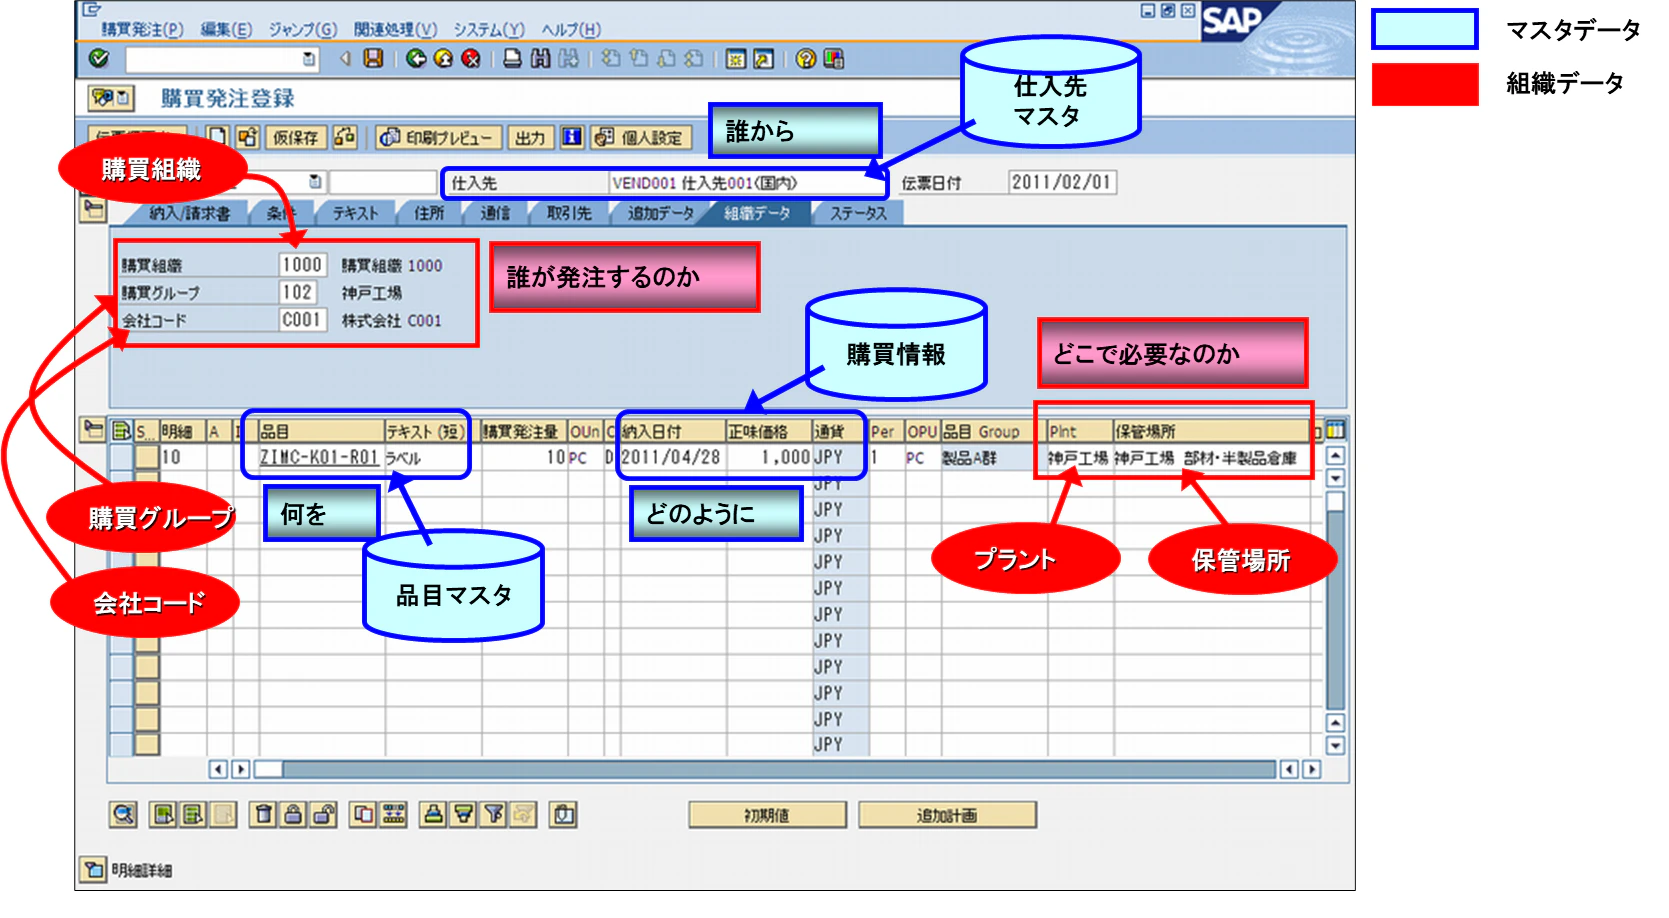Click the Generate Shortcut icon
The image size is (1669, 918).
(x=763, y=58)
